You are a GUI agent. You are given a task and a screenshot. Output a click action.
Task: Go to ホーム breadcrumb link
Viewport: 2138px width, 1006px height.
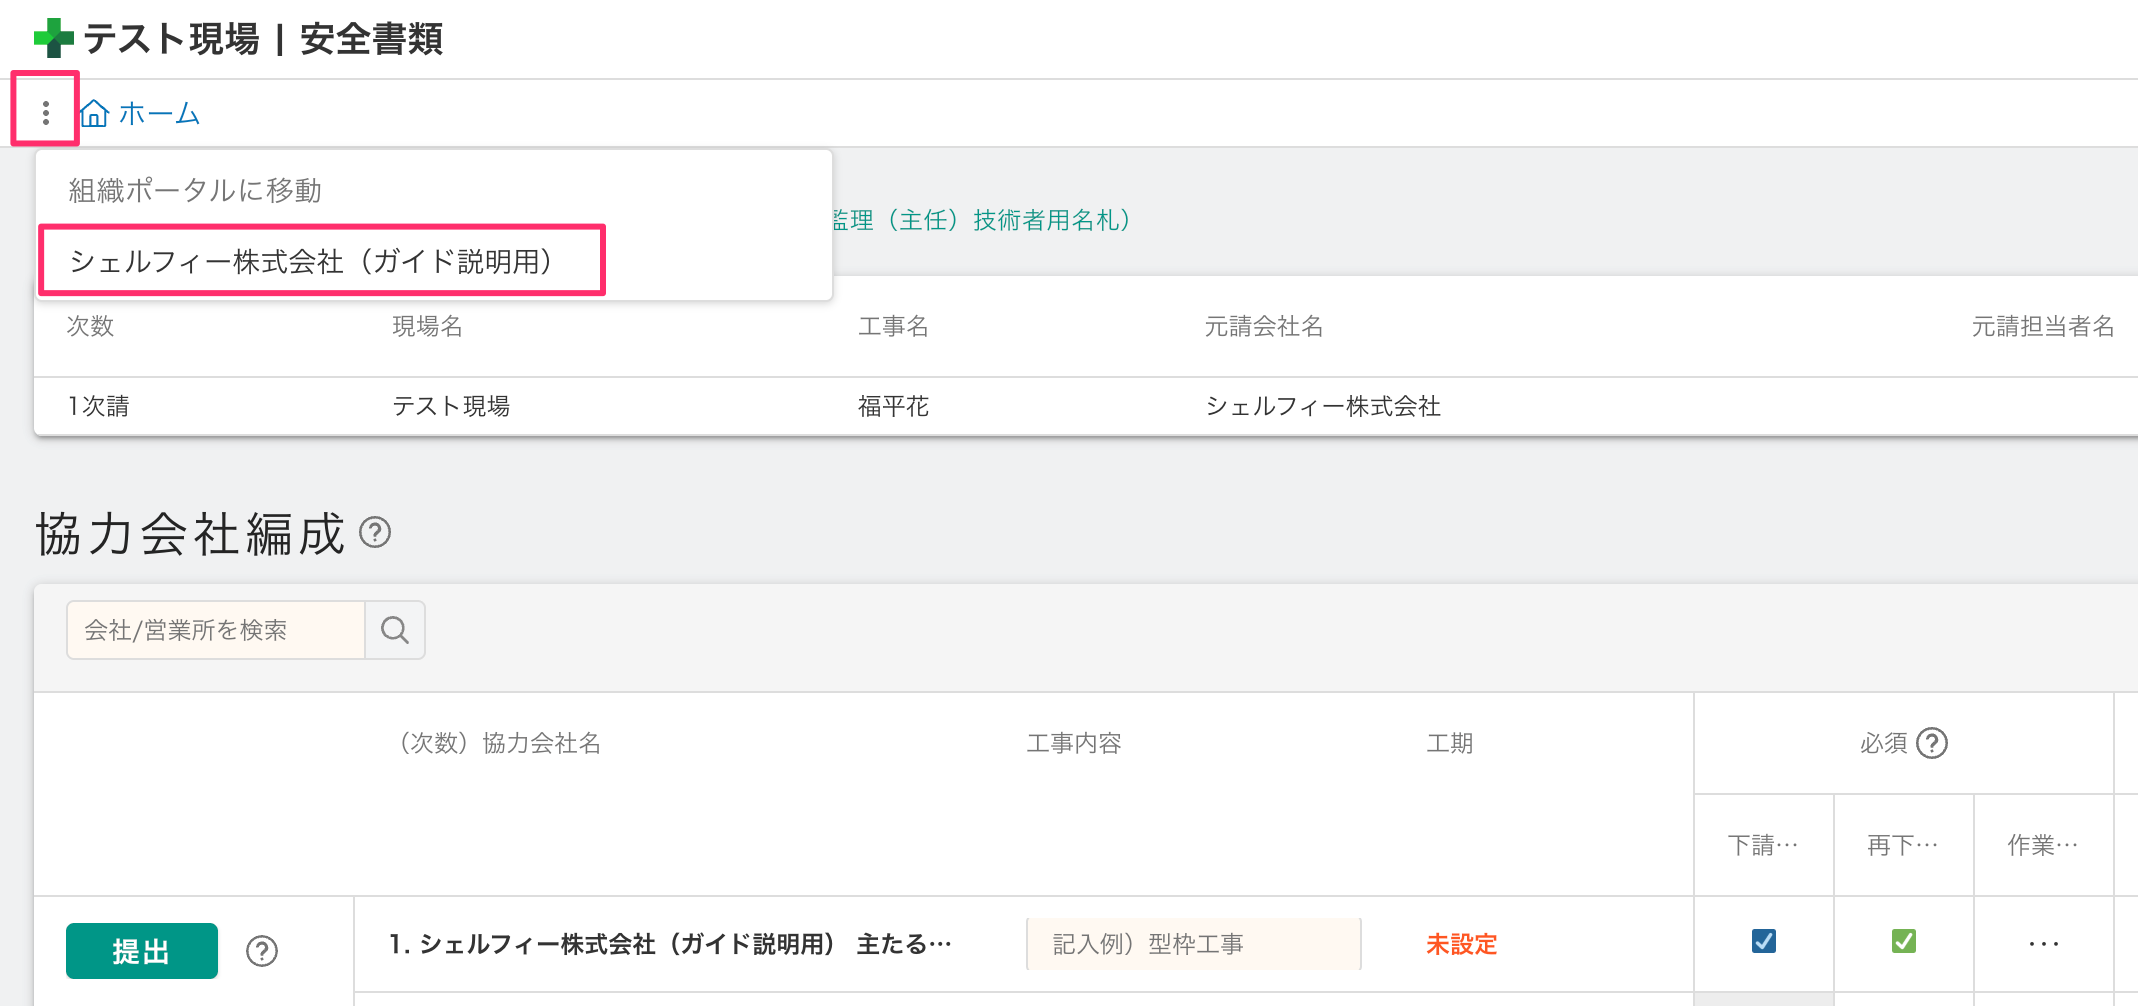click(159, 114)
